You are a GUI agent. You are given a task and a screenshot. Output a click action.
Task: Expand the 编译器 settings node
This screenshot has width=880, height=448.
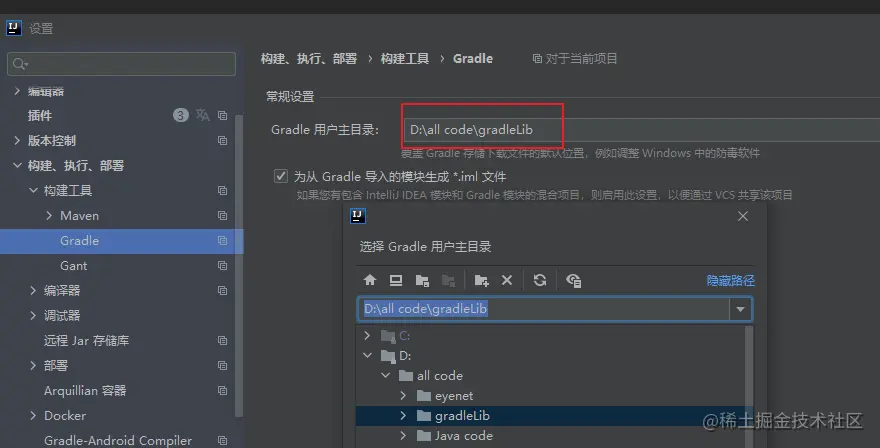33,290
